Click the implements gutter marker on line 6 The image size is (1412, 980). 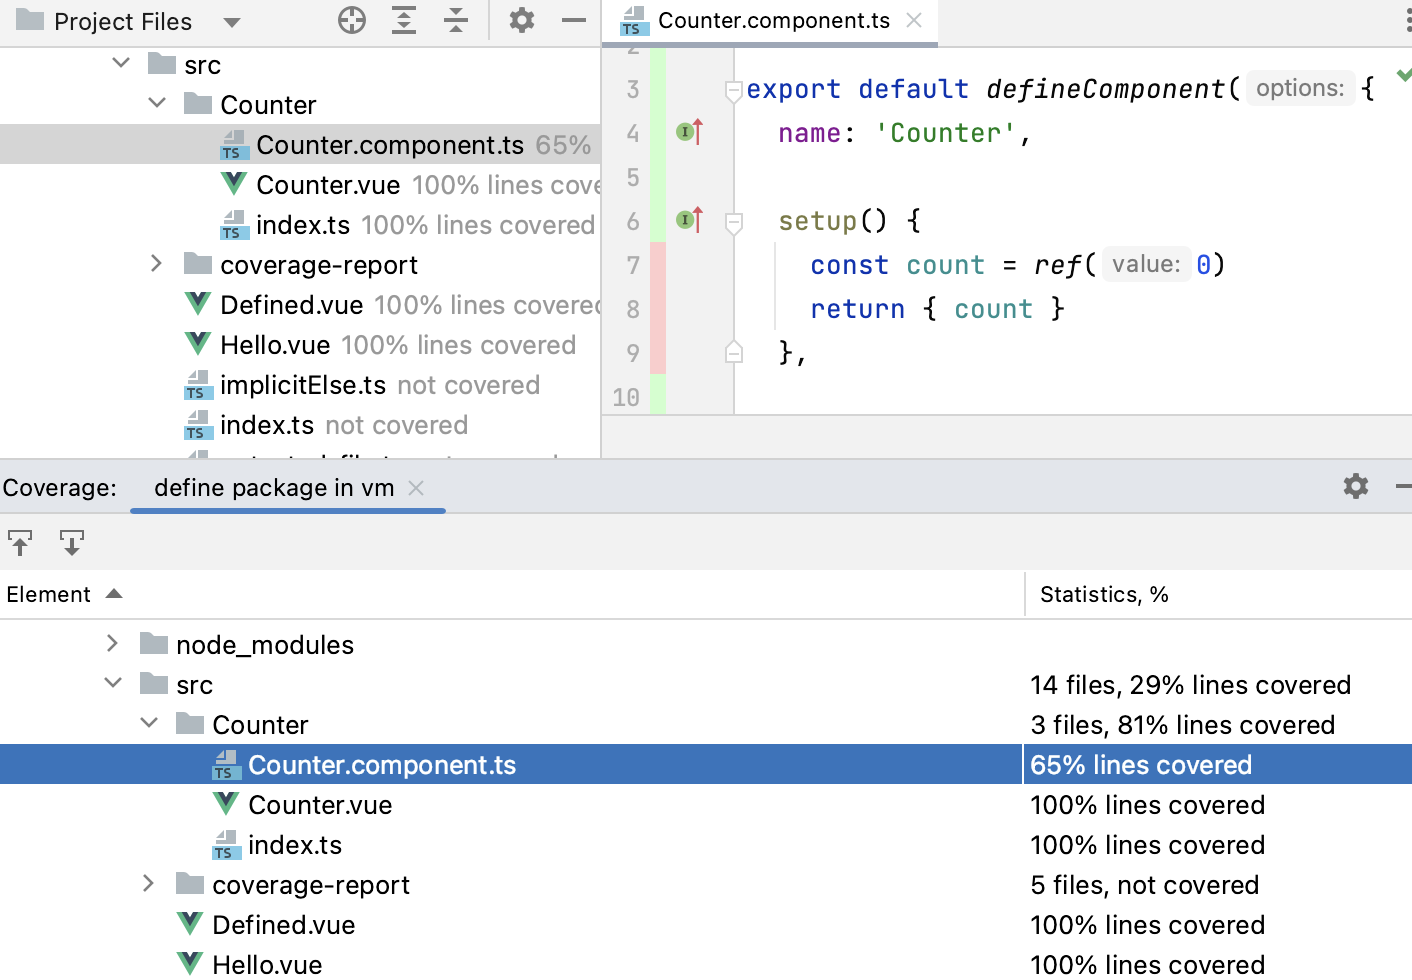pos(689,220)
